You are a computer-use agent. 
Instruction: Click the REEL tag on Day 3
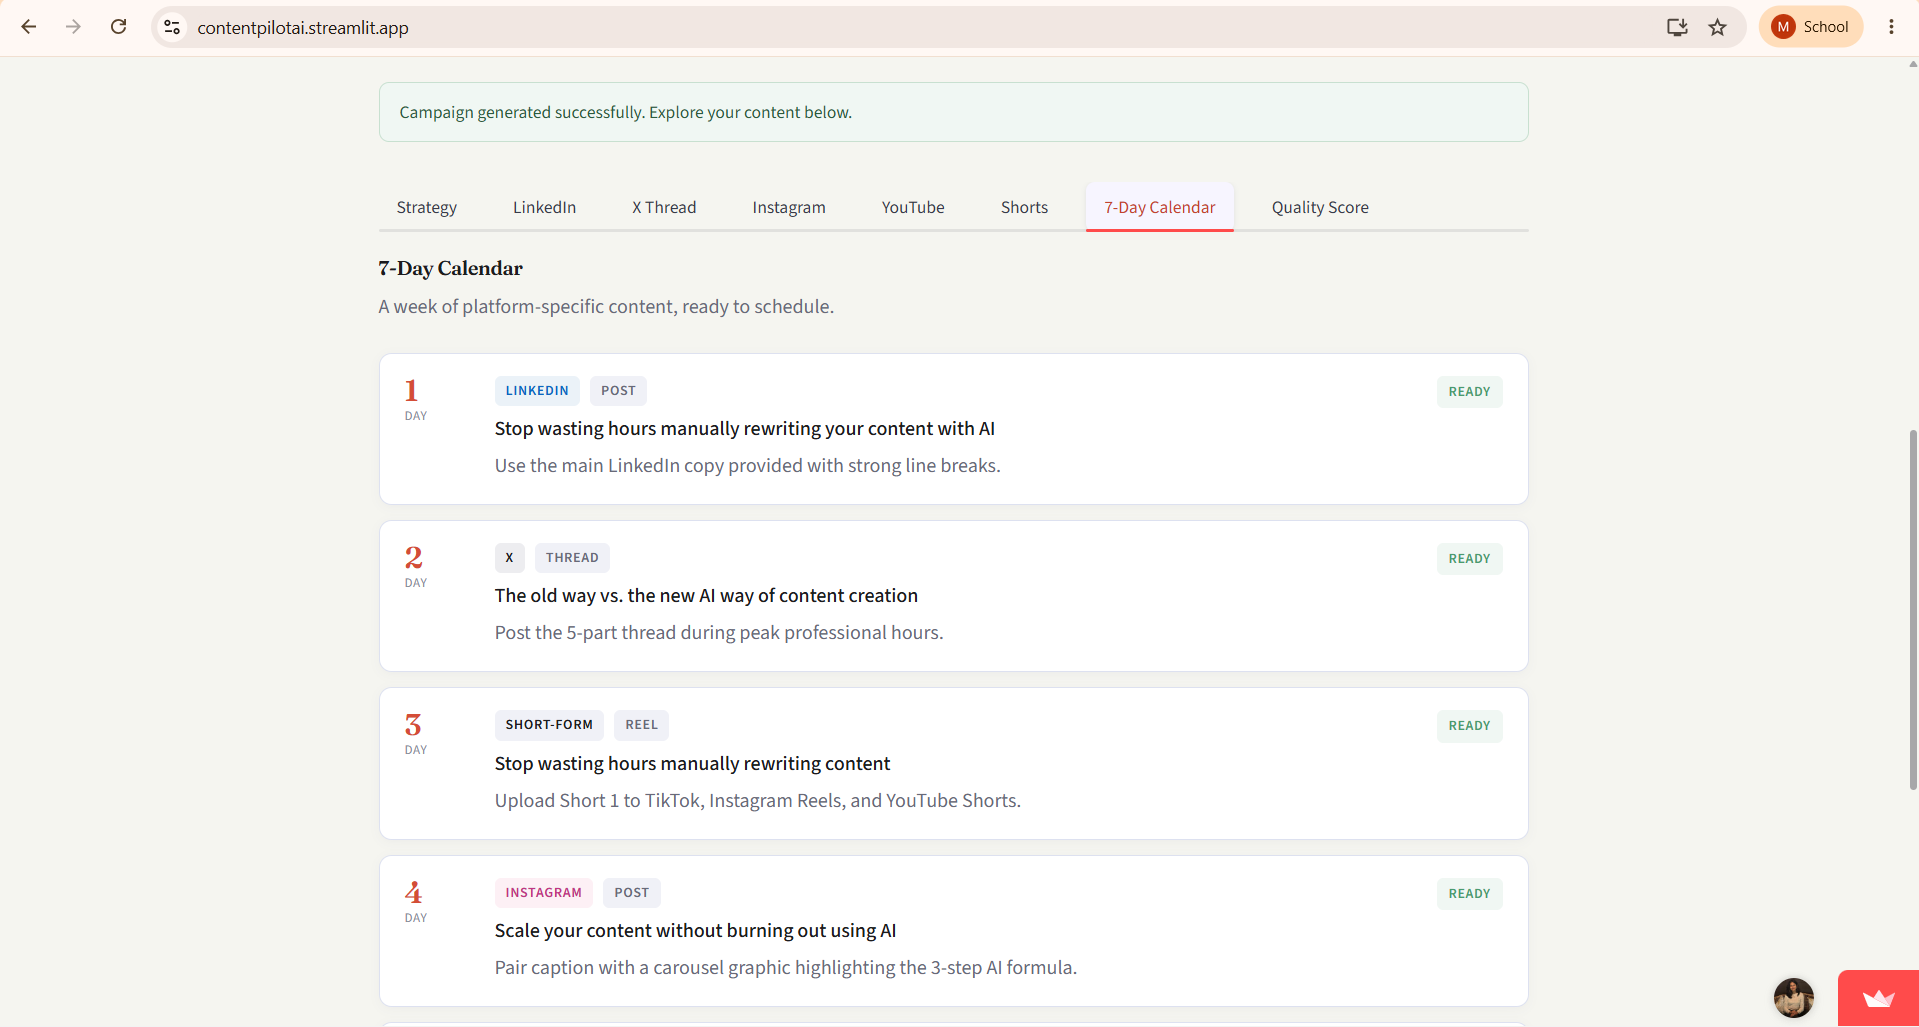pos(642,725)
